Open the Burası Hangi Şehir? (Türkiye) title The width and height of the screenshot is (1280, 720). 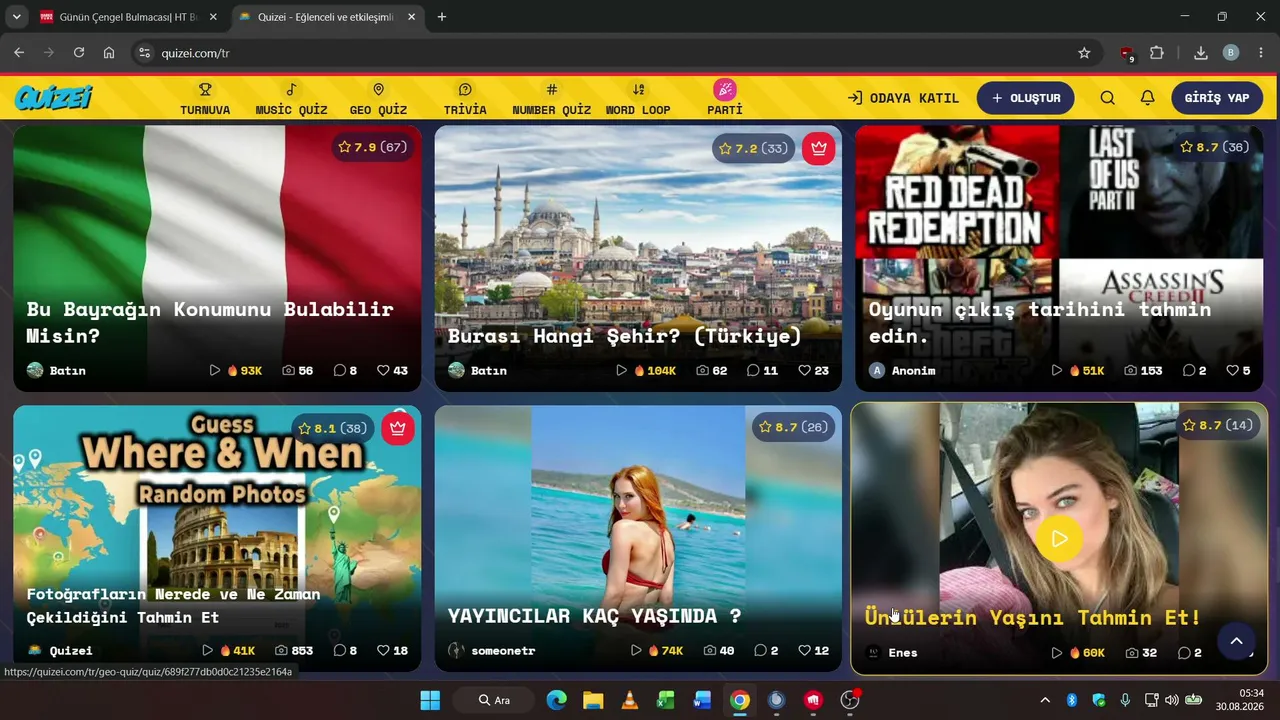tap(625, 336)
